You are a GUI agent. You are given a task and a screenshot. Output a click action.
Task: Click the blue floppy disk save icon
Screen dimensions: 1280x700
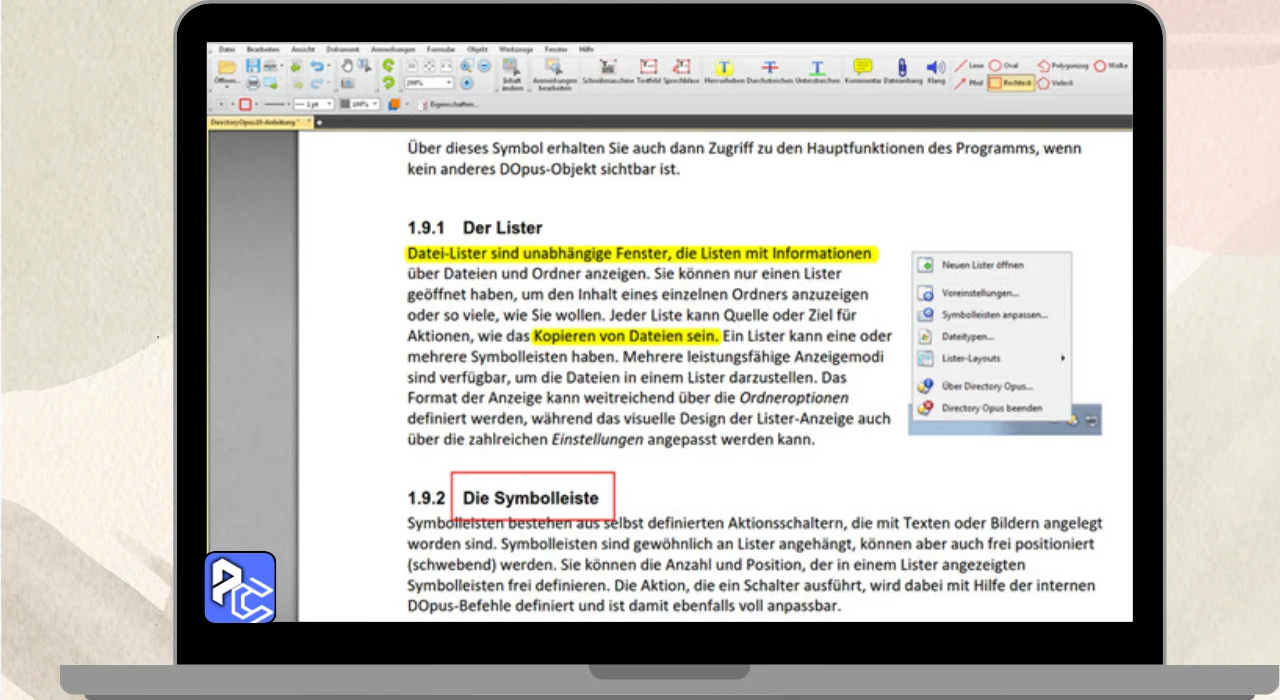[x=253, y=66]
